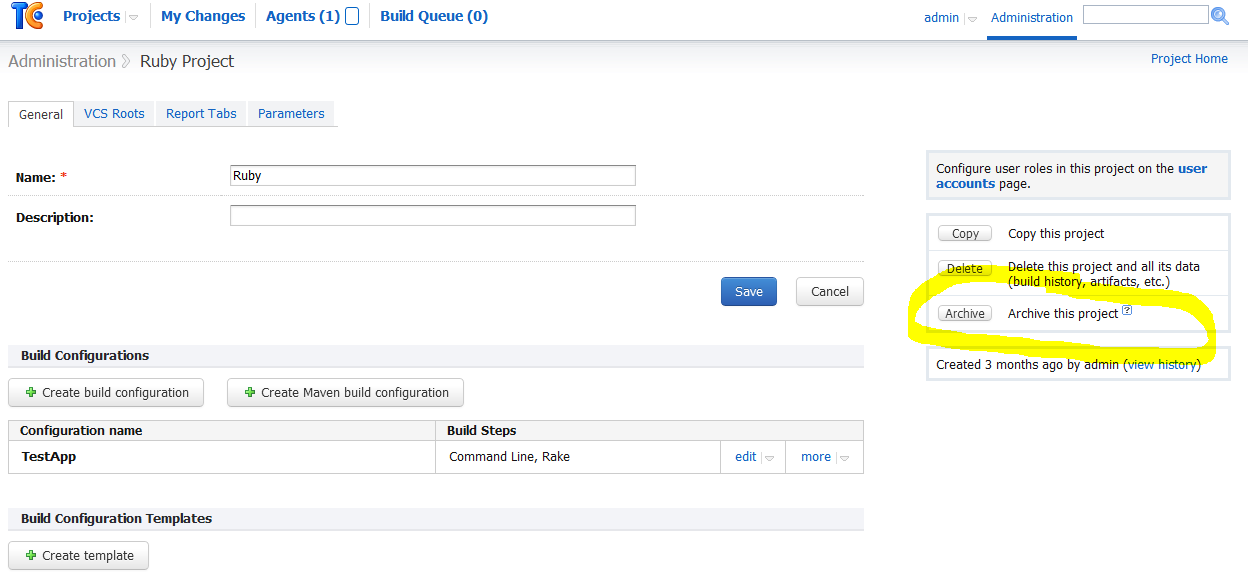Click the TestApp edit link
This screenshot has height=579, width=1248.
(x=746, y=457)
